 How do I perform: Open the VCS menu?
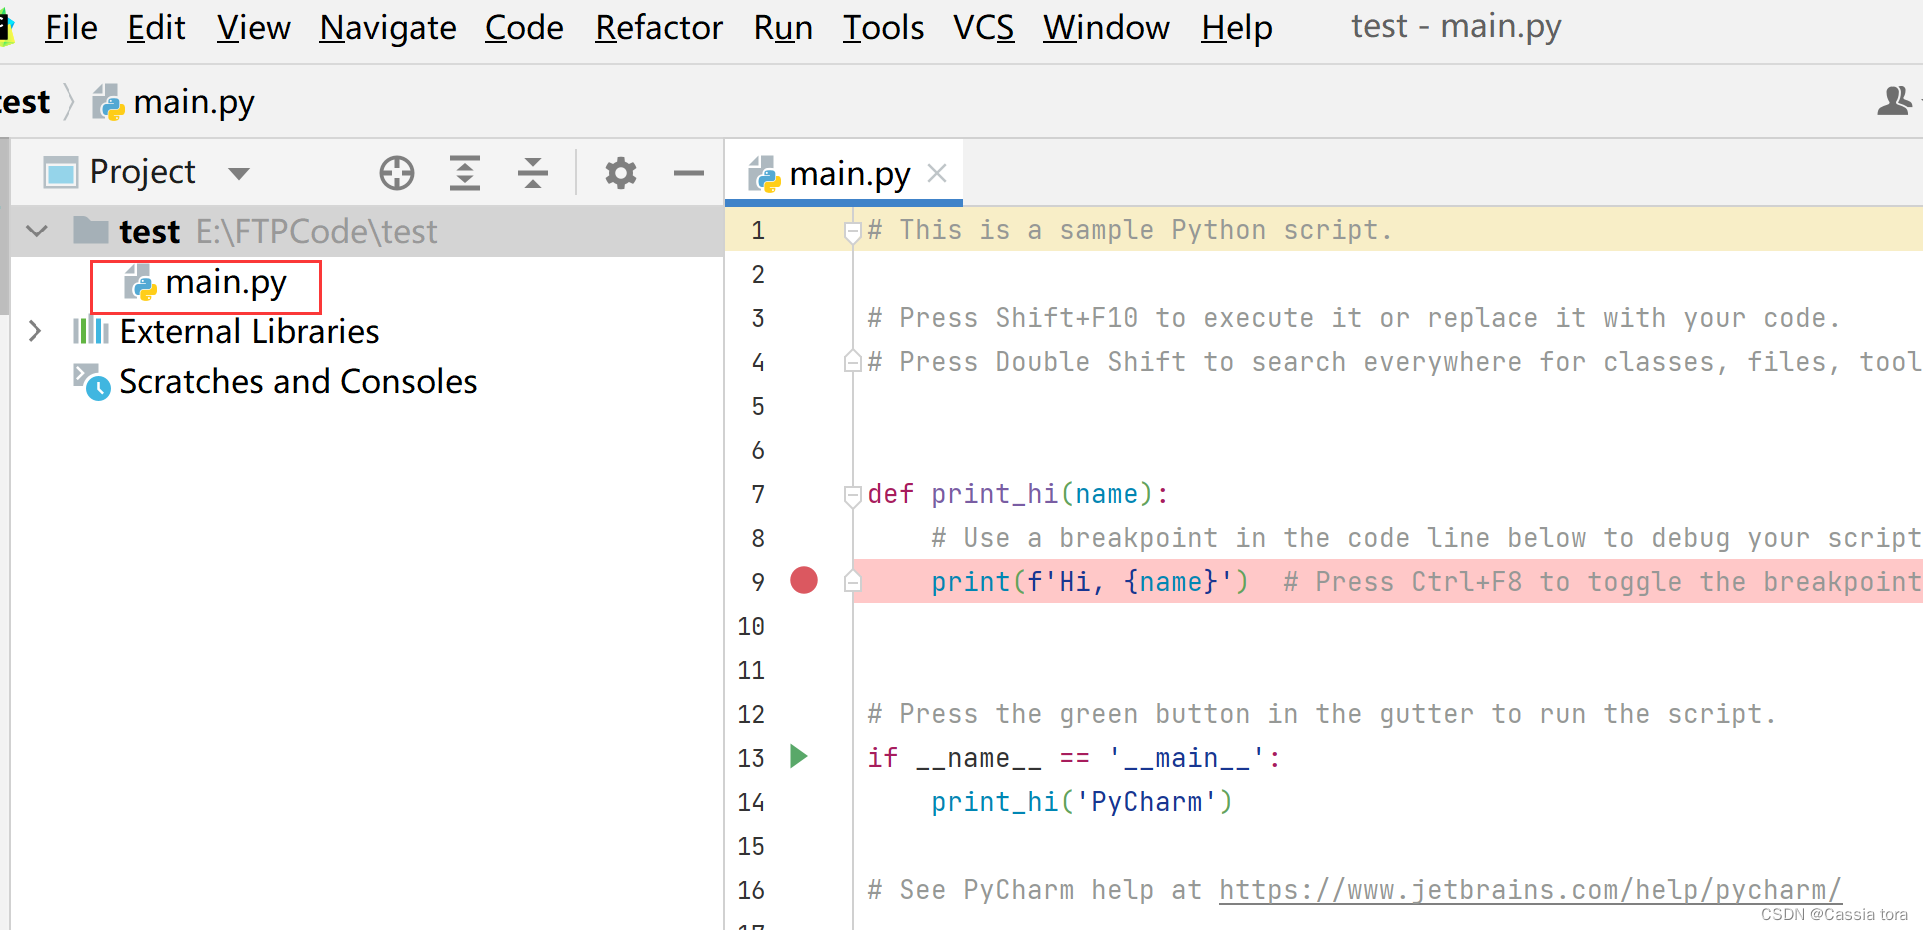point(983,28)
